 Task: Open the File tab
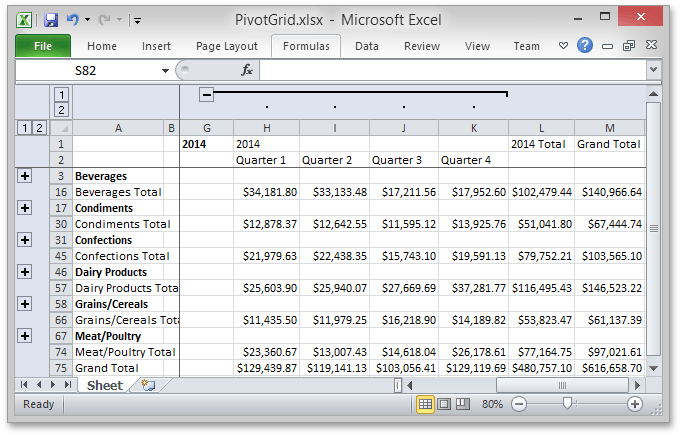coord(43,46)
